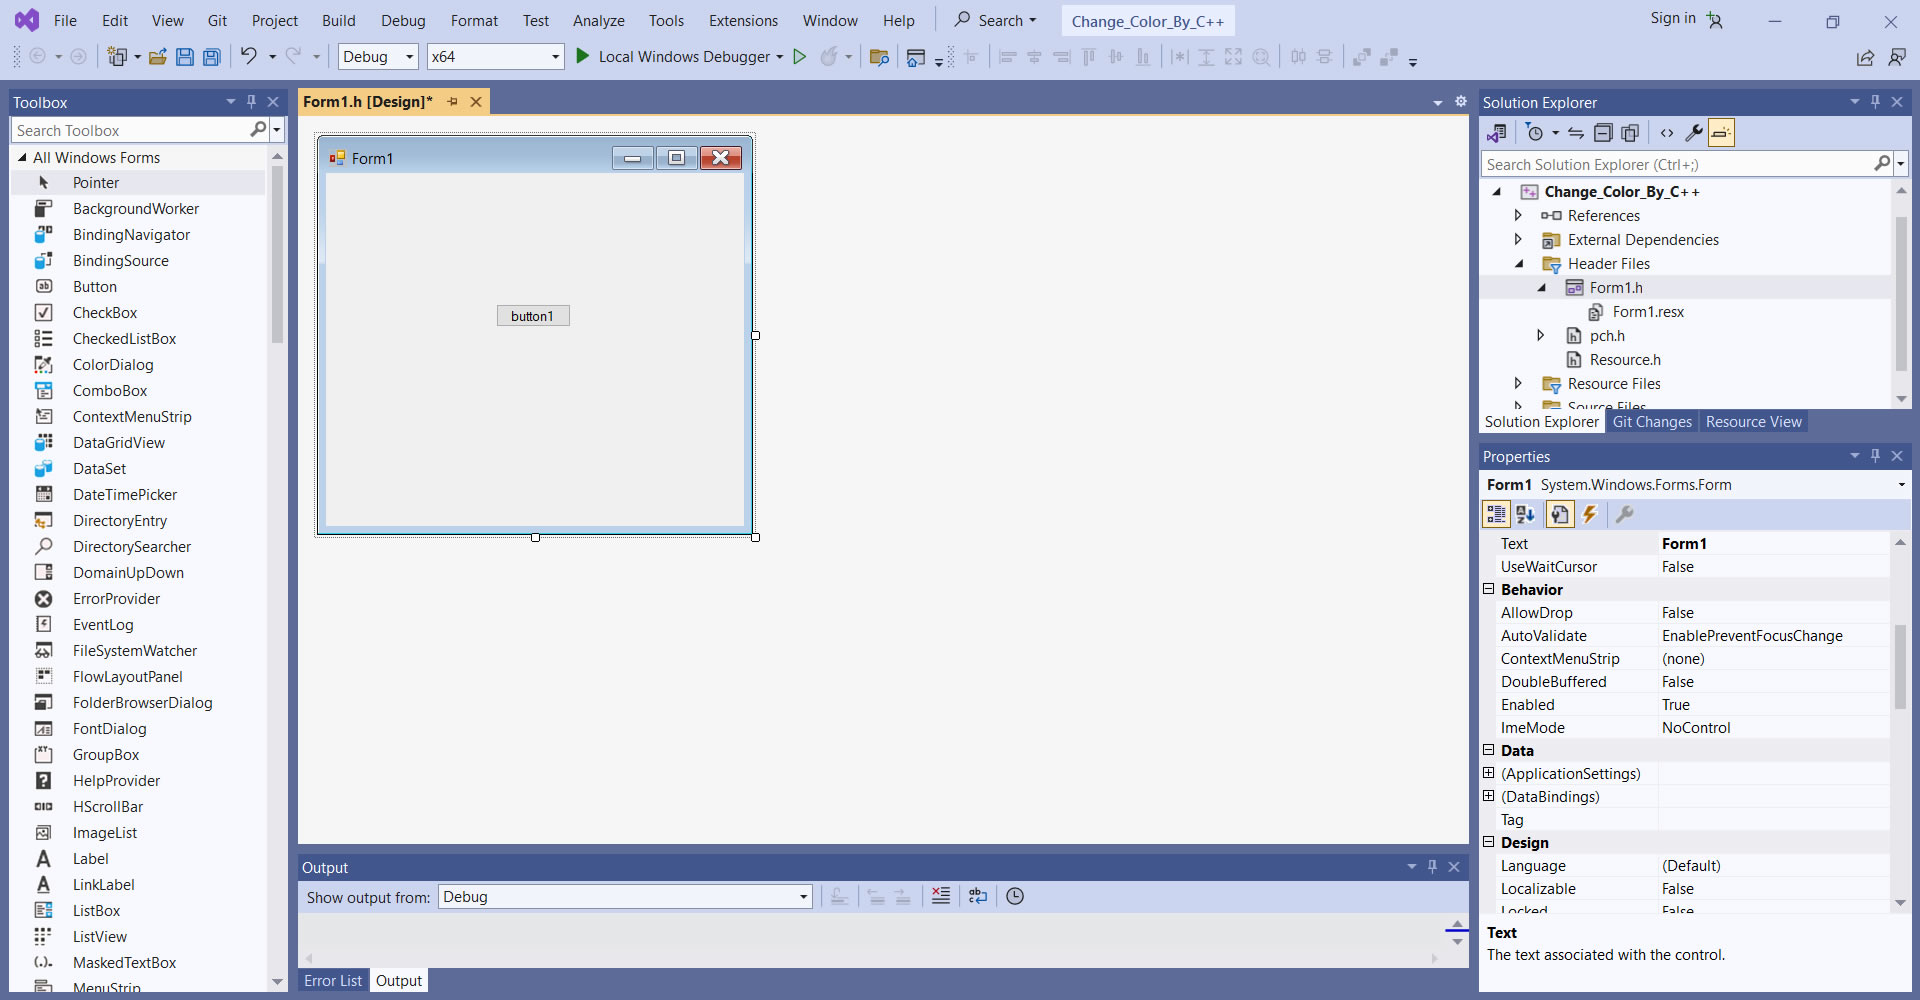Select the ColorDialog control in Toolbox
This screenshot has height=1000, width=1920.
pos(113,365)
